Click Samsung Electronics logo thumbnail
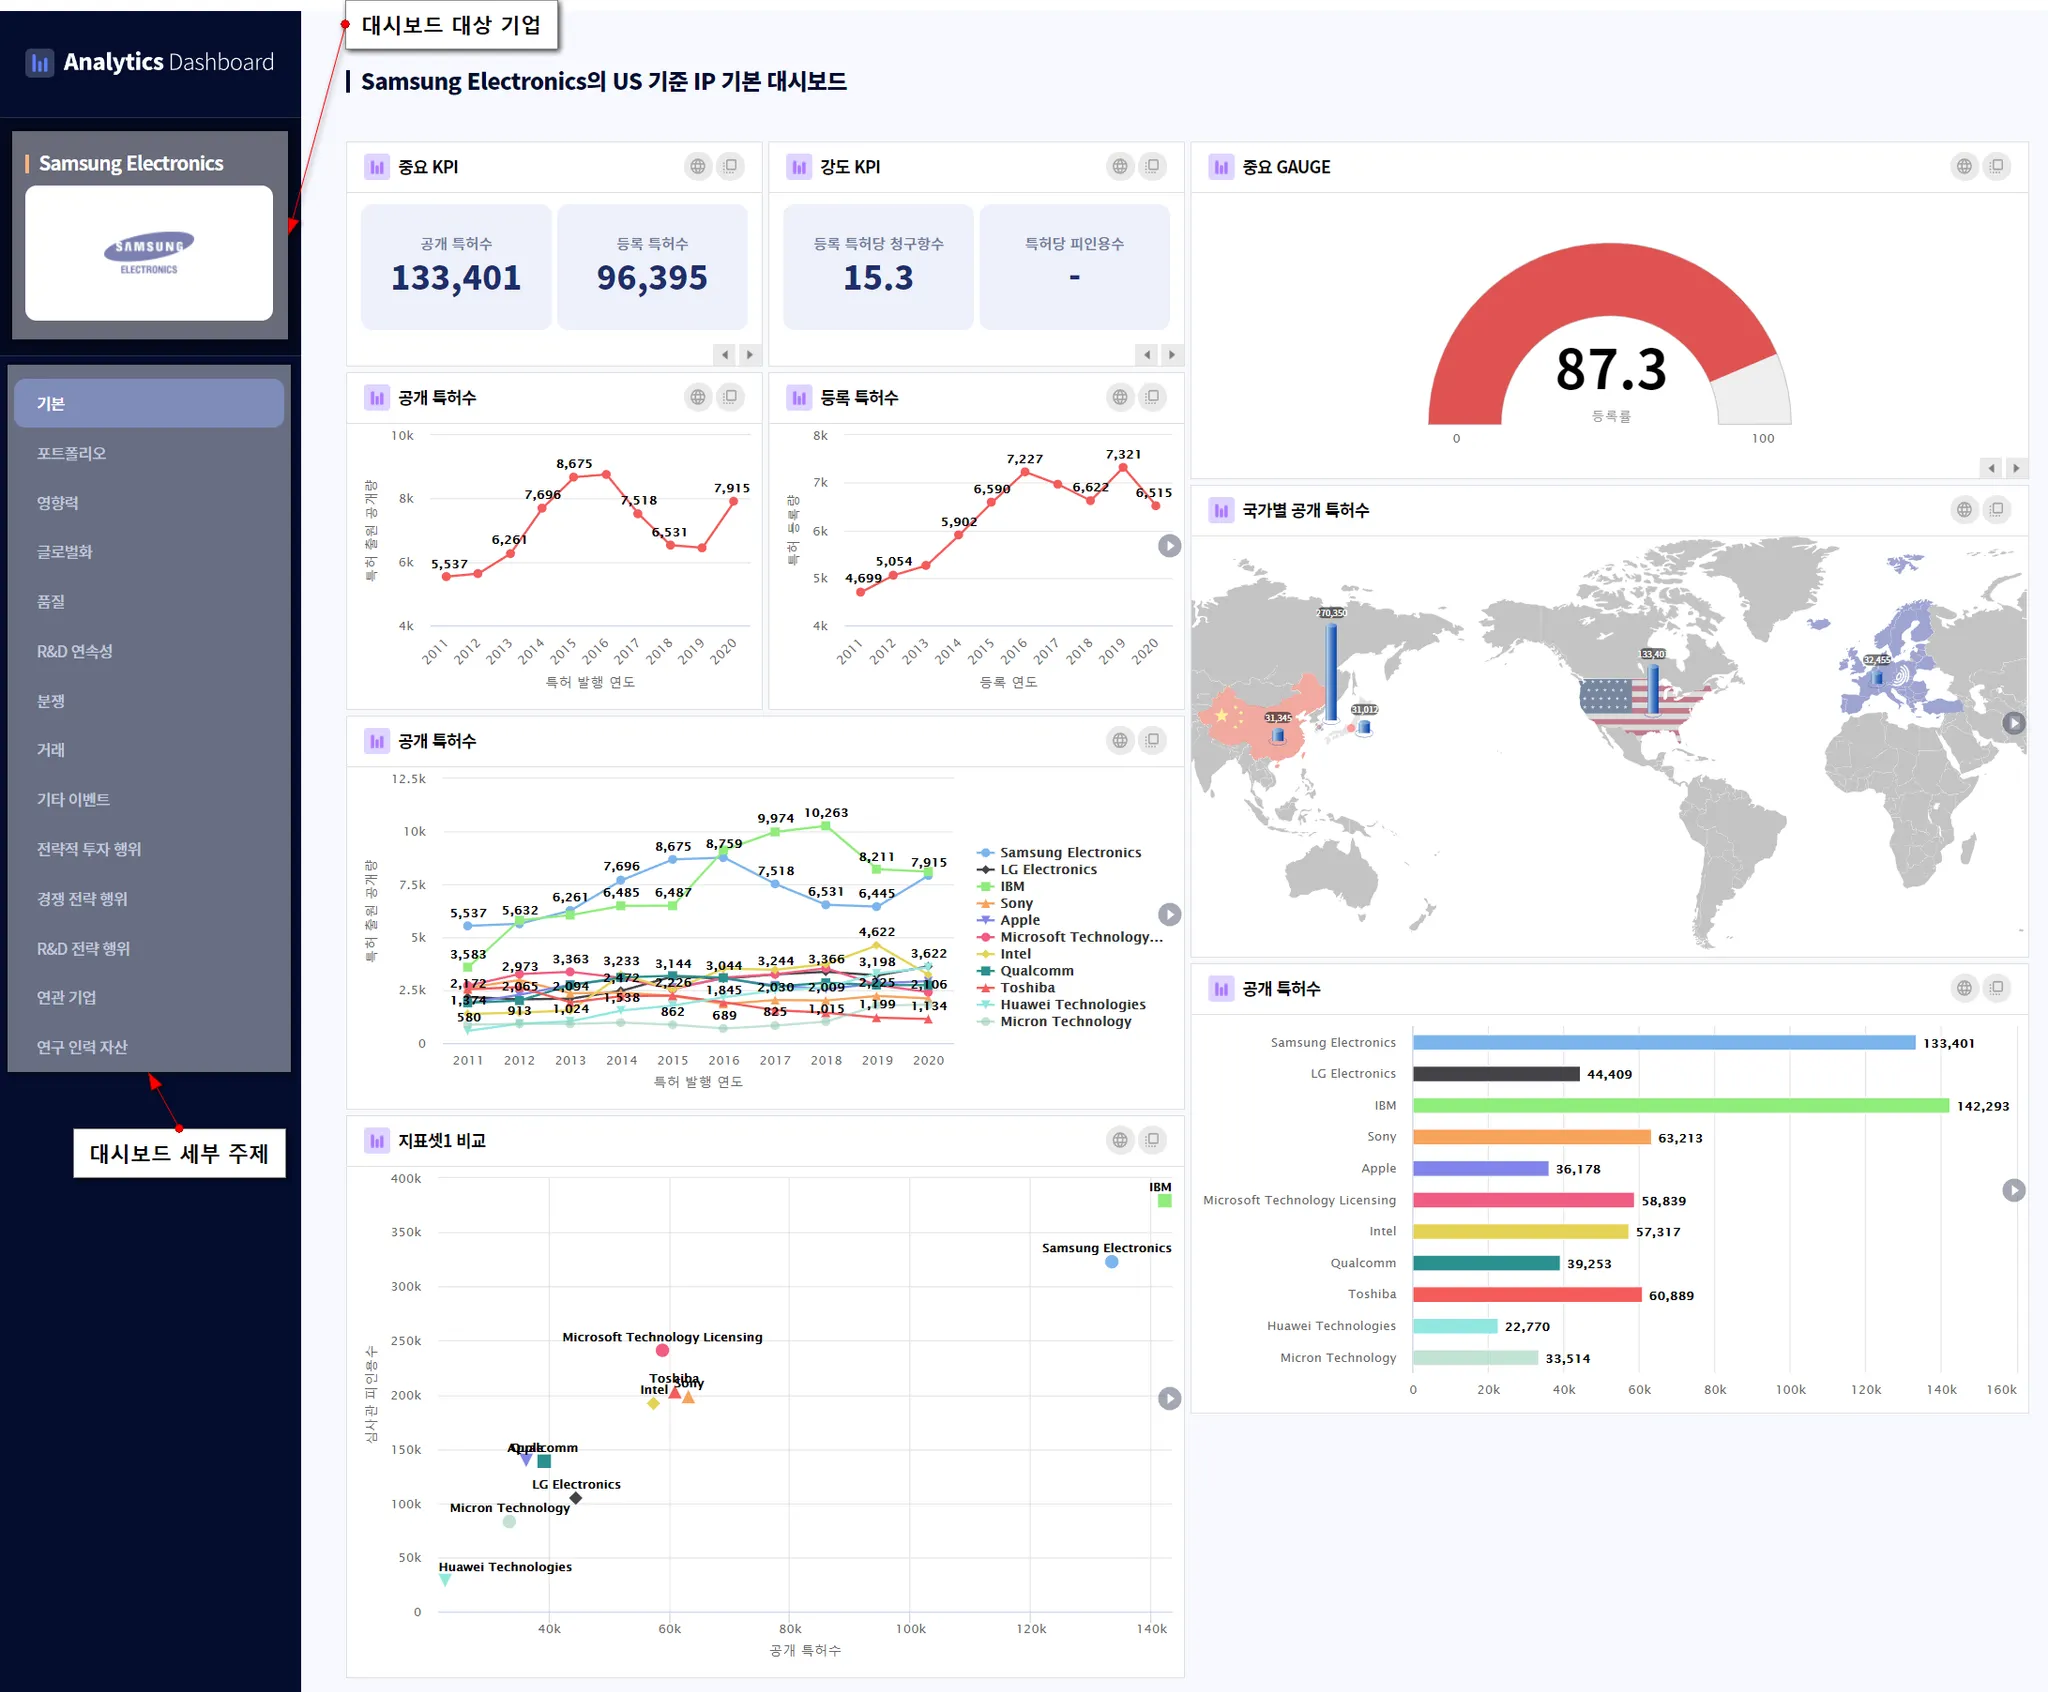This screenshot has height=1692, width=2048. click(x=149, y=253)
